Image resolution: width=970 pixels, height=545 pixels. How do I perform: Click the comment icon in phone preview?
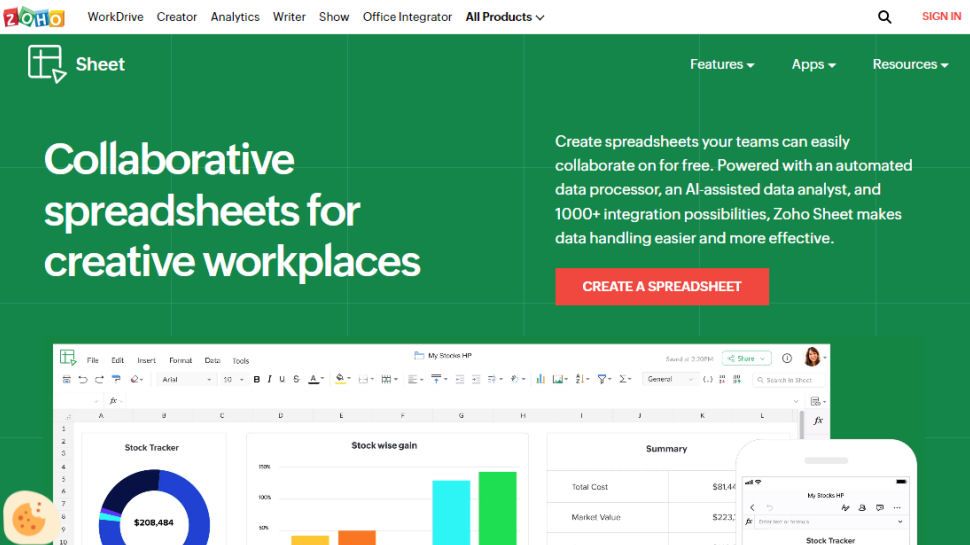(880, 508)
